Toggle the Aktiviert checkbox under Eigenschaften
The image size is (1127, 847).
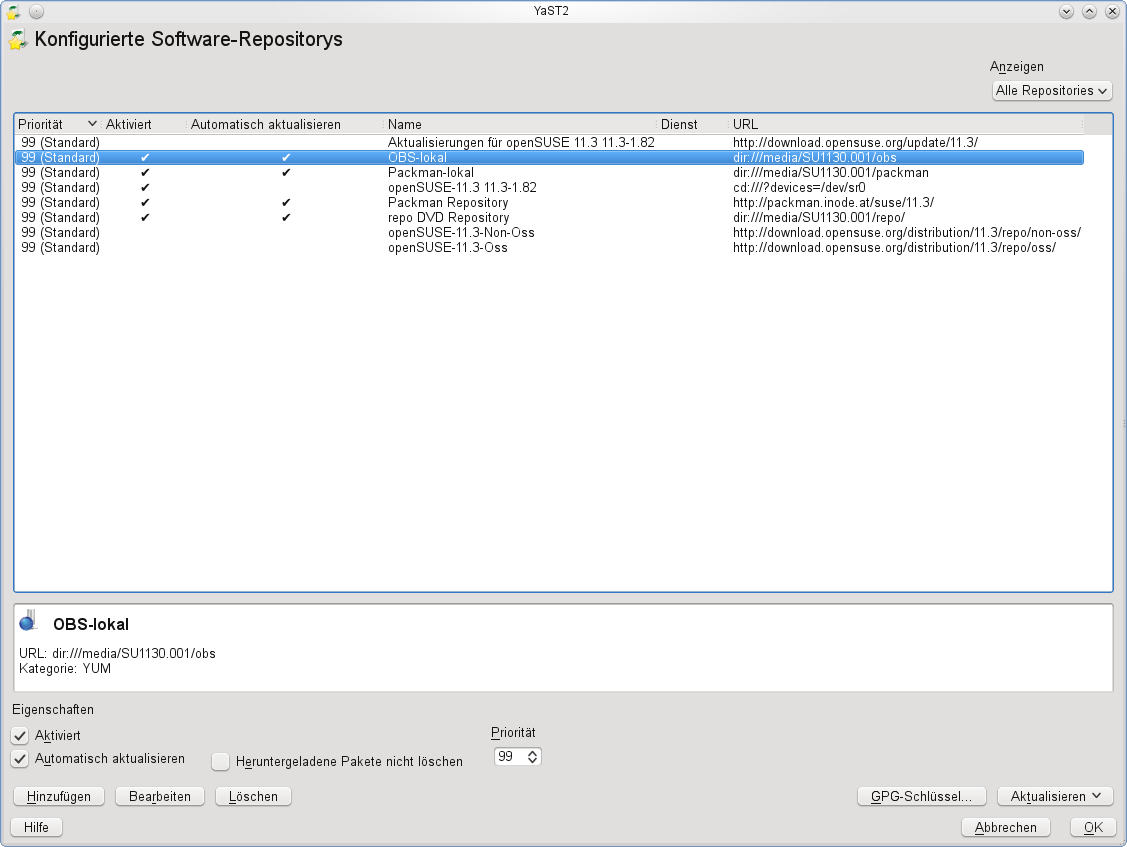(x=20, y=736)
